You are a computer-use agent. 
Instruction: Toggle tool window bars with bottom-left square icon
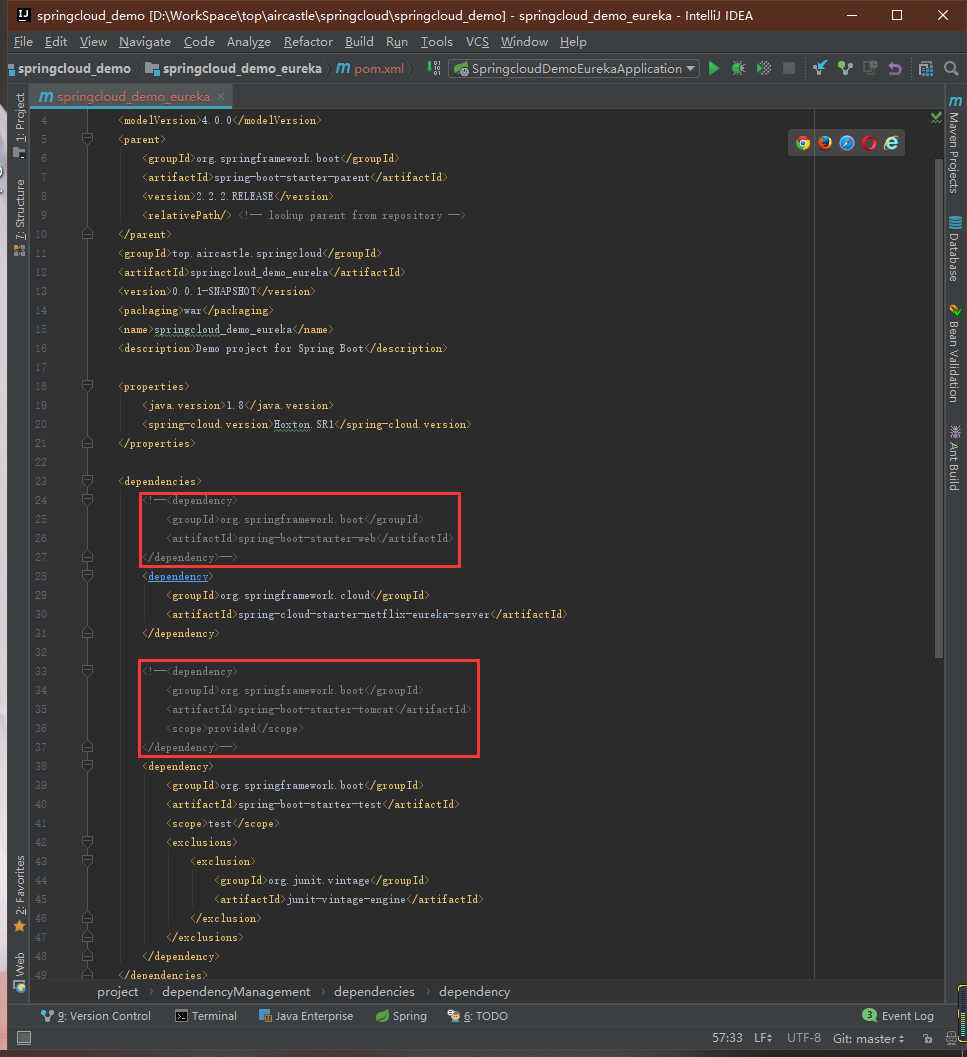[x=24, y=1038]
